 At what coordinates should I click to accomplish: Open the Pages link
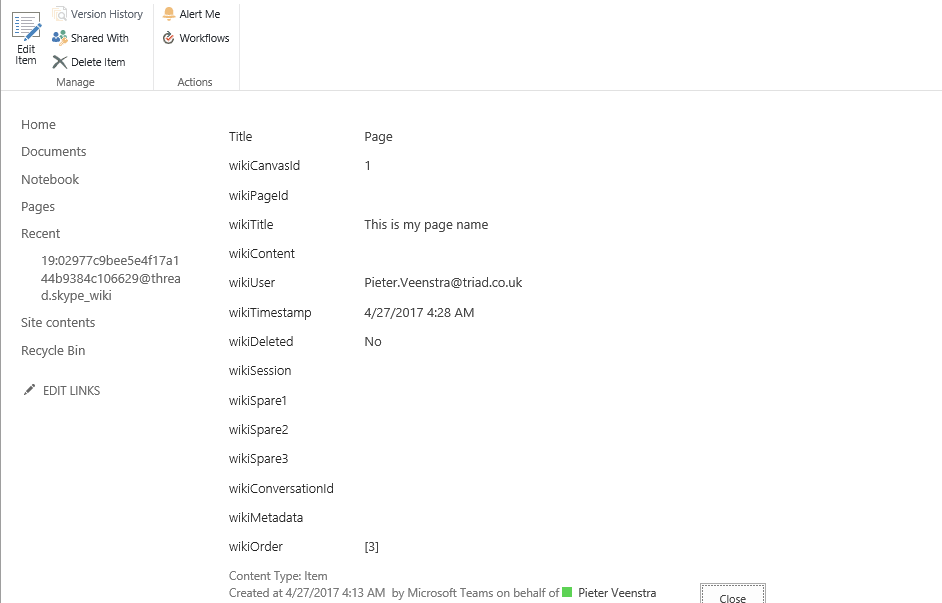click(38, 207)
